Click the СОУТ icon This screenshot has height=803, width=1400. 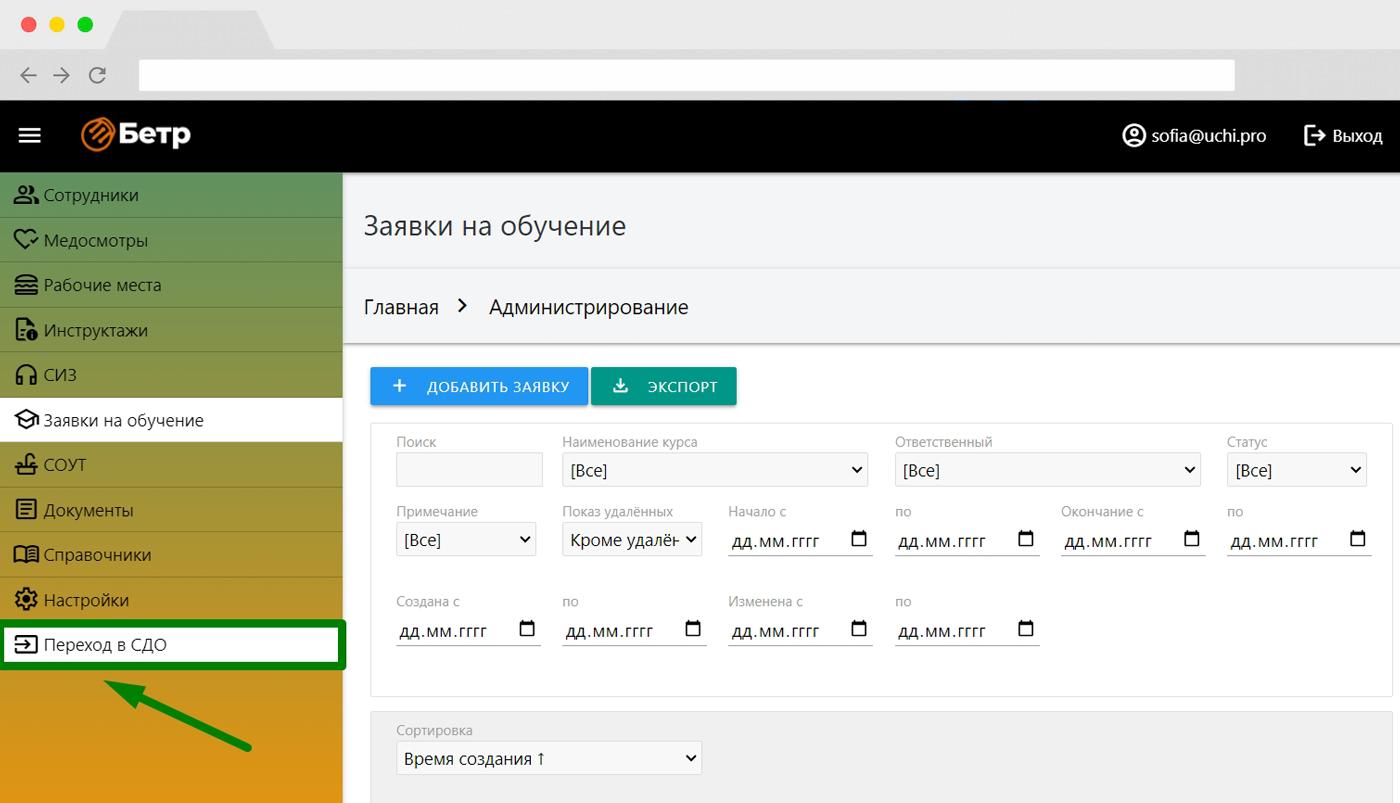(x=26, y=465)
